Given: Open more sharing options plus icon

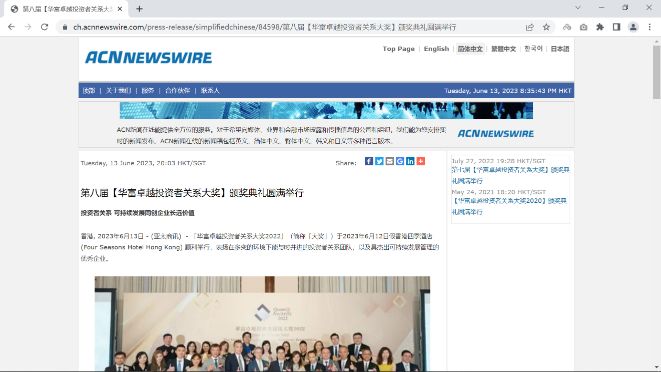Looking at the screenshot, I should click(421, 161).
